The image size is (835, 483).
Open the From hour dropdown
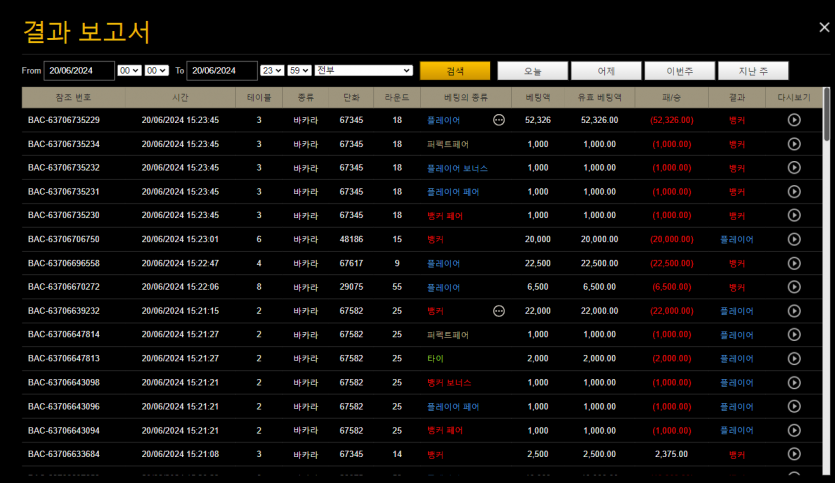(129, 70)
